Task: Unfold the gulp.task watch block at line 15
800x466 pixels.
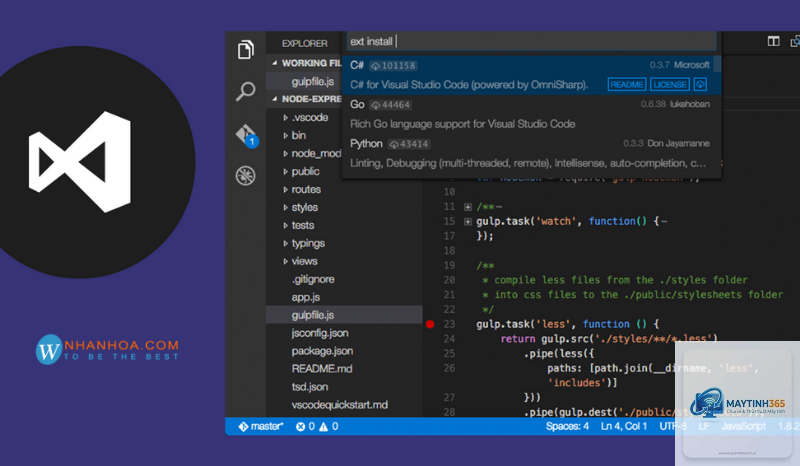Action: [467, 222]
